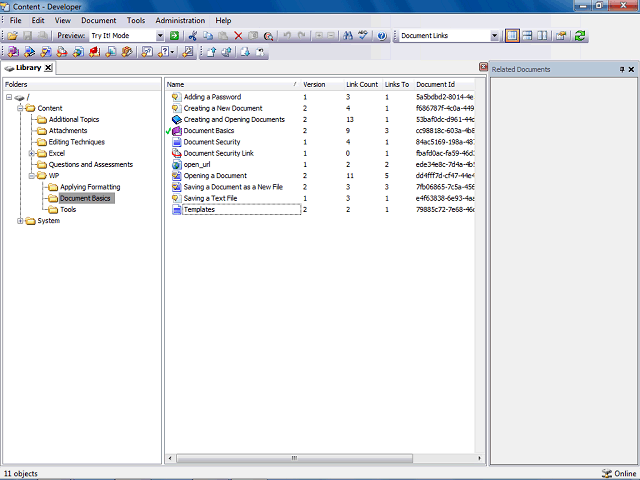640x480 pixels.
Task: Click the Copy icon in the toolbar
Action: click(x=208, y=36)
